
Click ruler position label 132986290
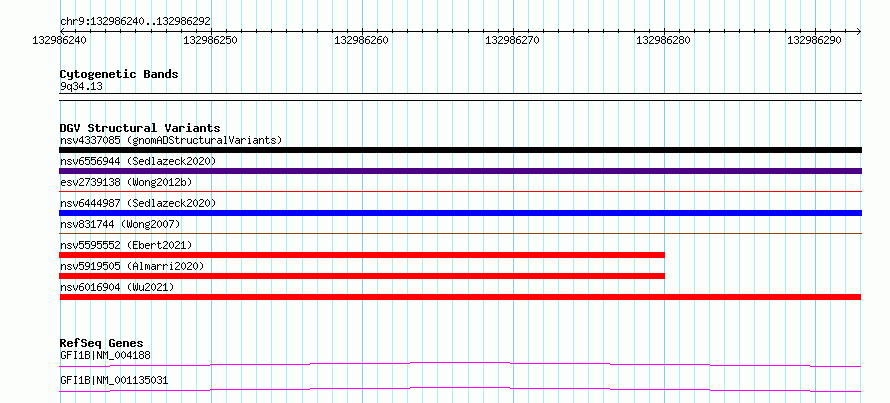pos(815,40)
